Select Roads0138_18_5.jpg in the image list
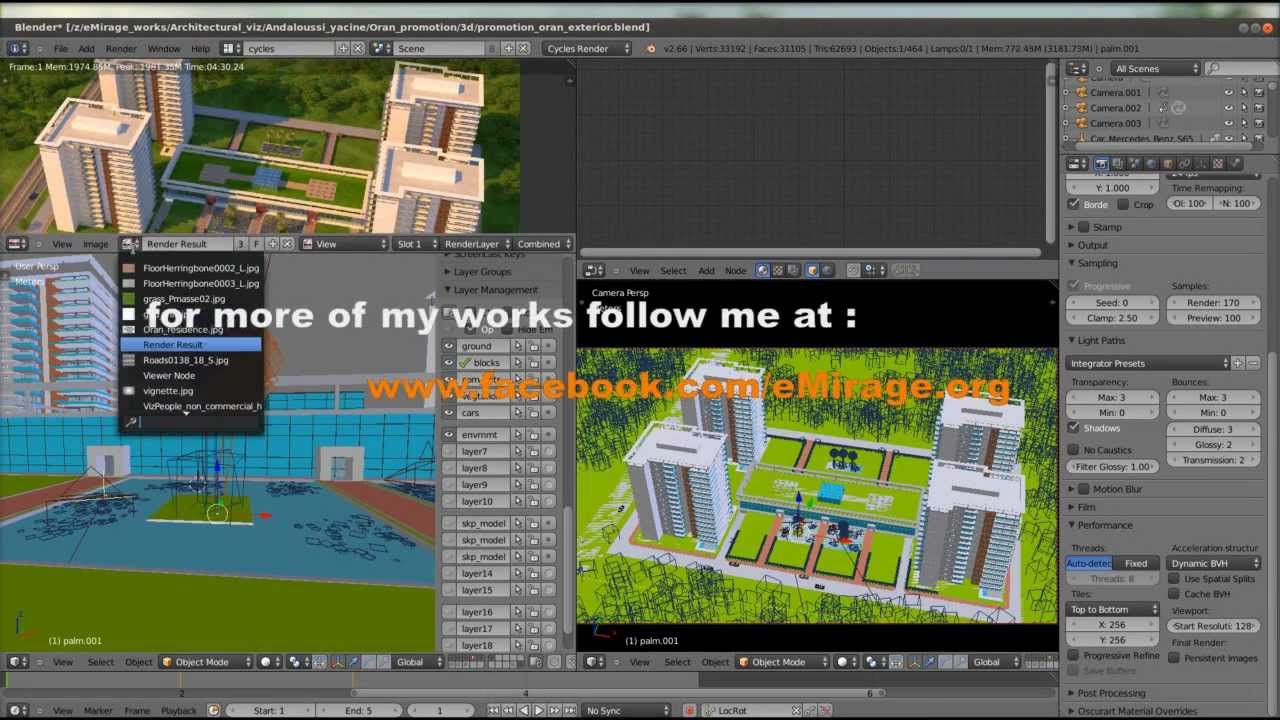Screen dimensions: 1280x720 (x=190, y=360)
